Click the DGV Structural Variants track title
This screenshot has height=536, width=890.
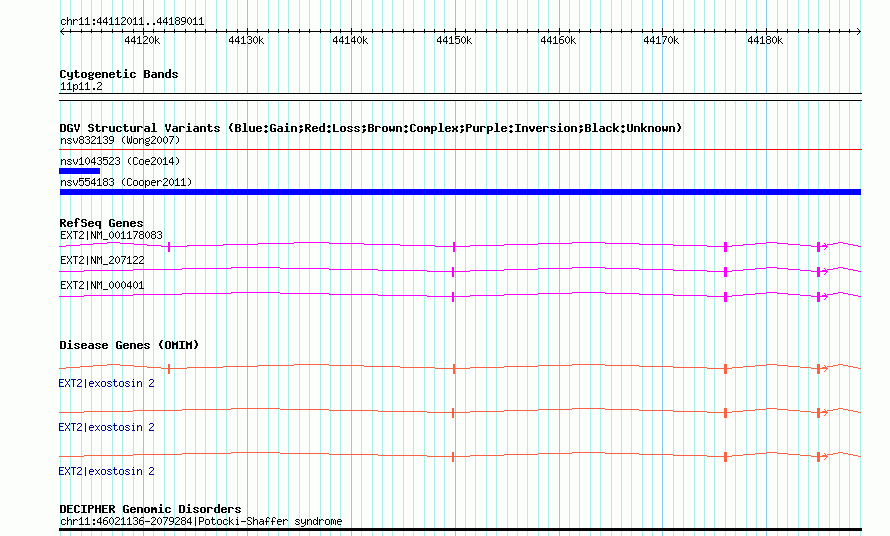370,128
